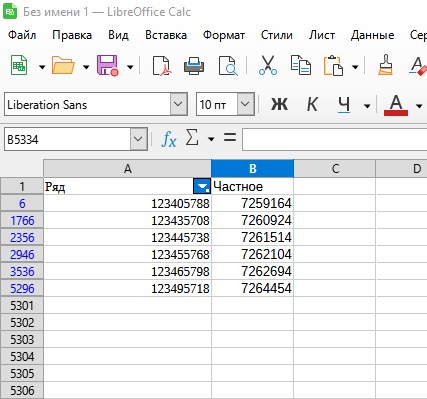
Task: Select the Clone Formatting brush icon
Action: [385, 65]
